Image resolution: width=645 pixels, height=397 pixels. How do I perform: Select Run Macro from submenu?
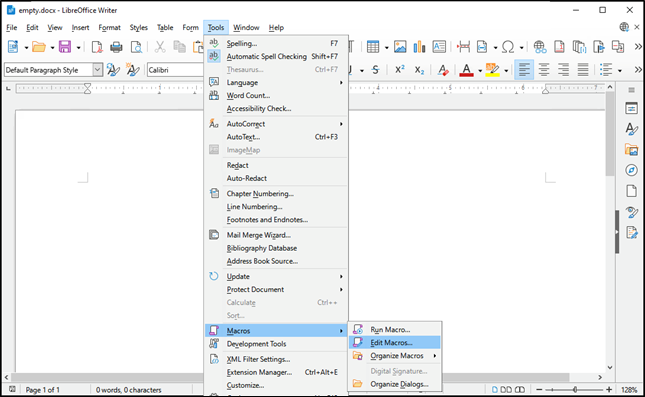(395, 330)
